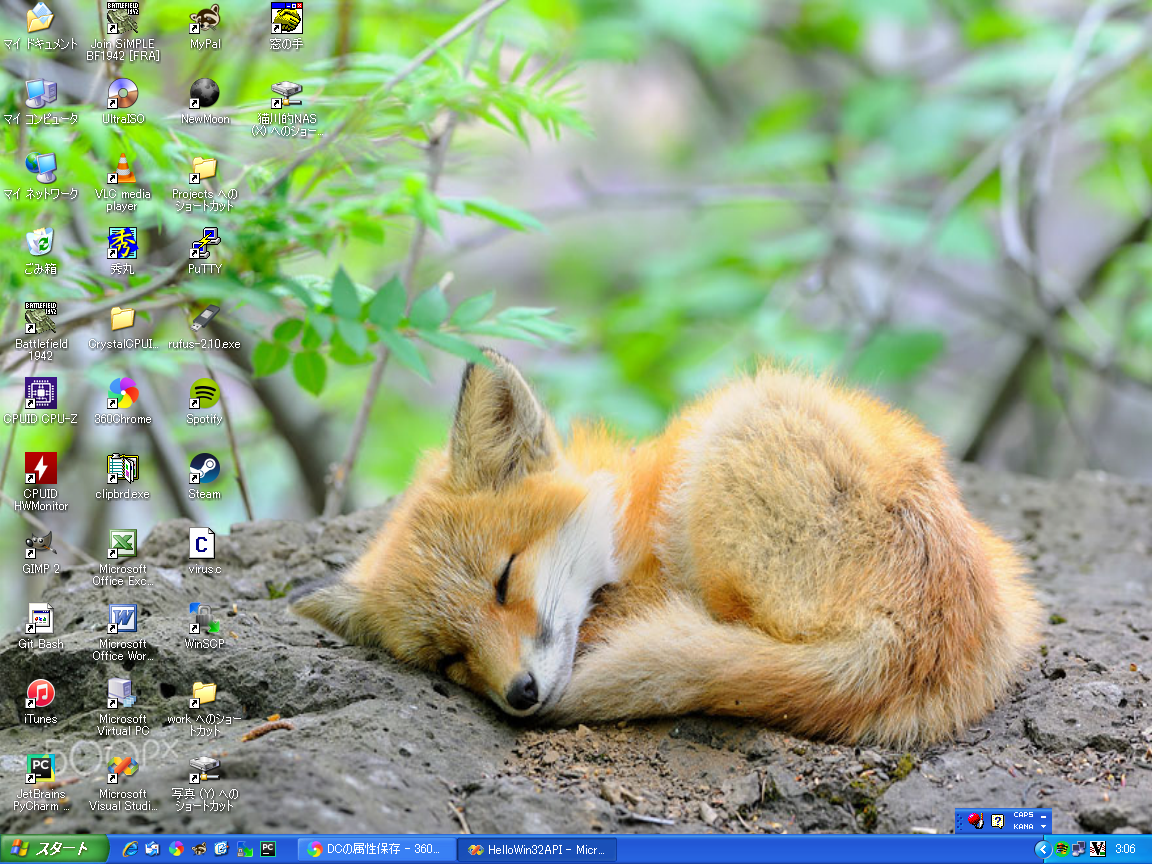Launch 360Chrome from the Quick Launch bar

(x=176, y=849)
